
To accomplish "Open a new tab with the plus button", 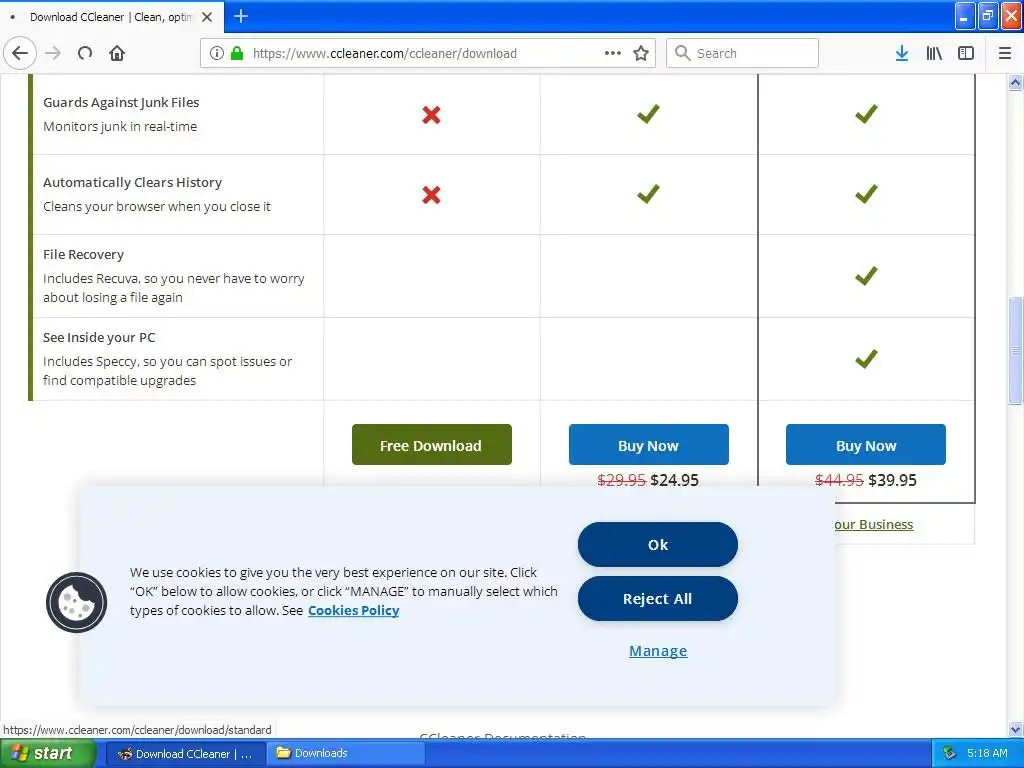I will click(x=241, y=16).
